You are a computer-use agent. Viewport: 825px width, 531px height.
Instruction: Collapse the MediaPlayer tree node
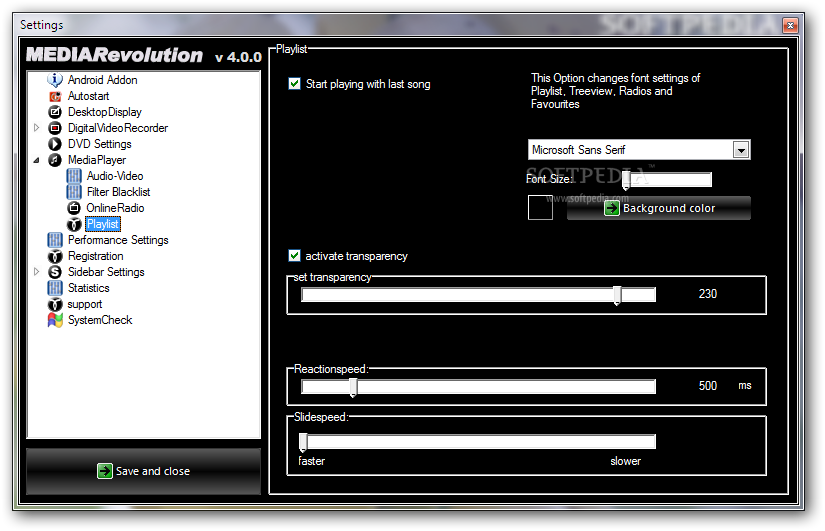coord(36,160)
